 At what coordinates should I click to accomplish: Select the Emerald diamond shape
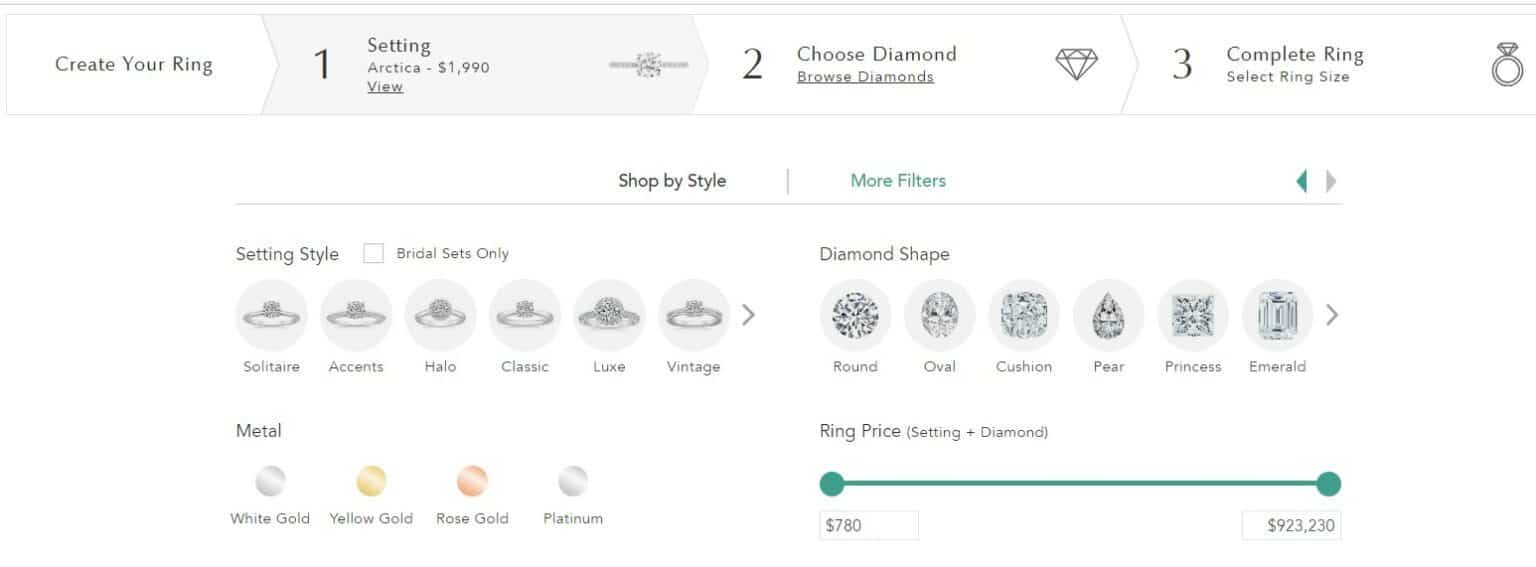(1277, 315)
